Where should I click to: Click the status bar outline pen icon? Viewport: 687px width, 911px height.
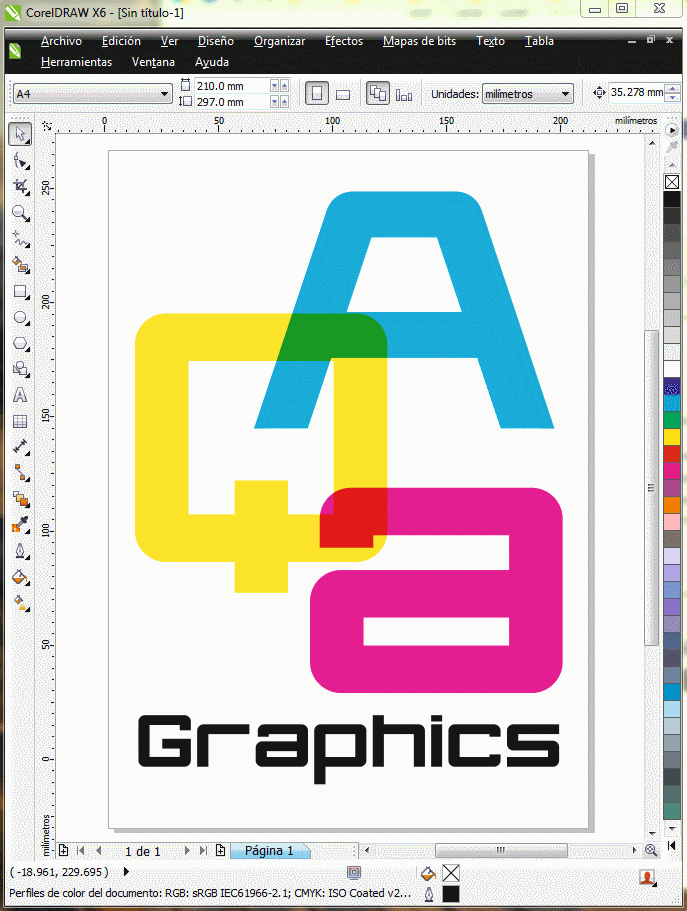pos(429,894)
